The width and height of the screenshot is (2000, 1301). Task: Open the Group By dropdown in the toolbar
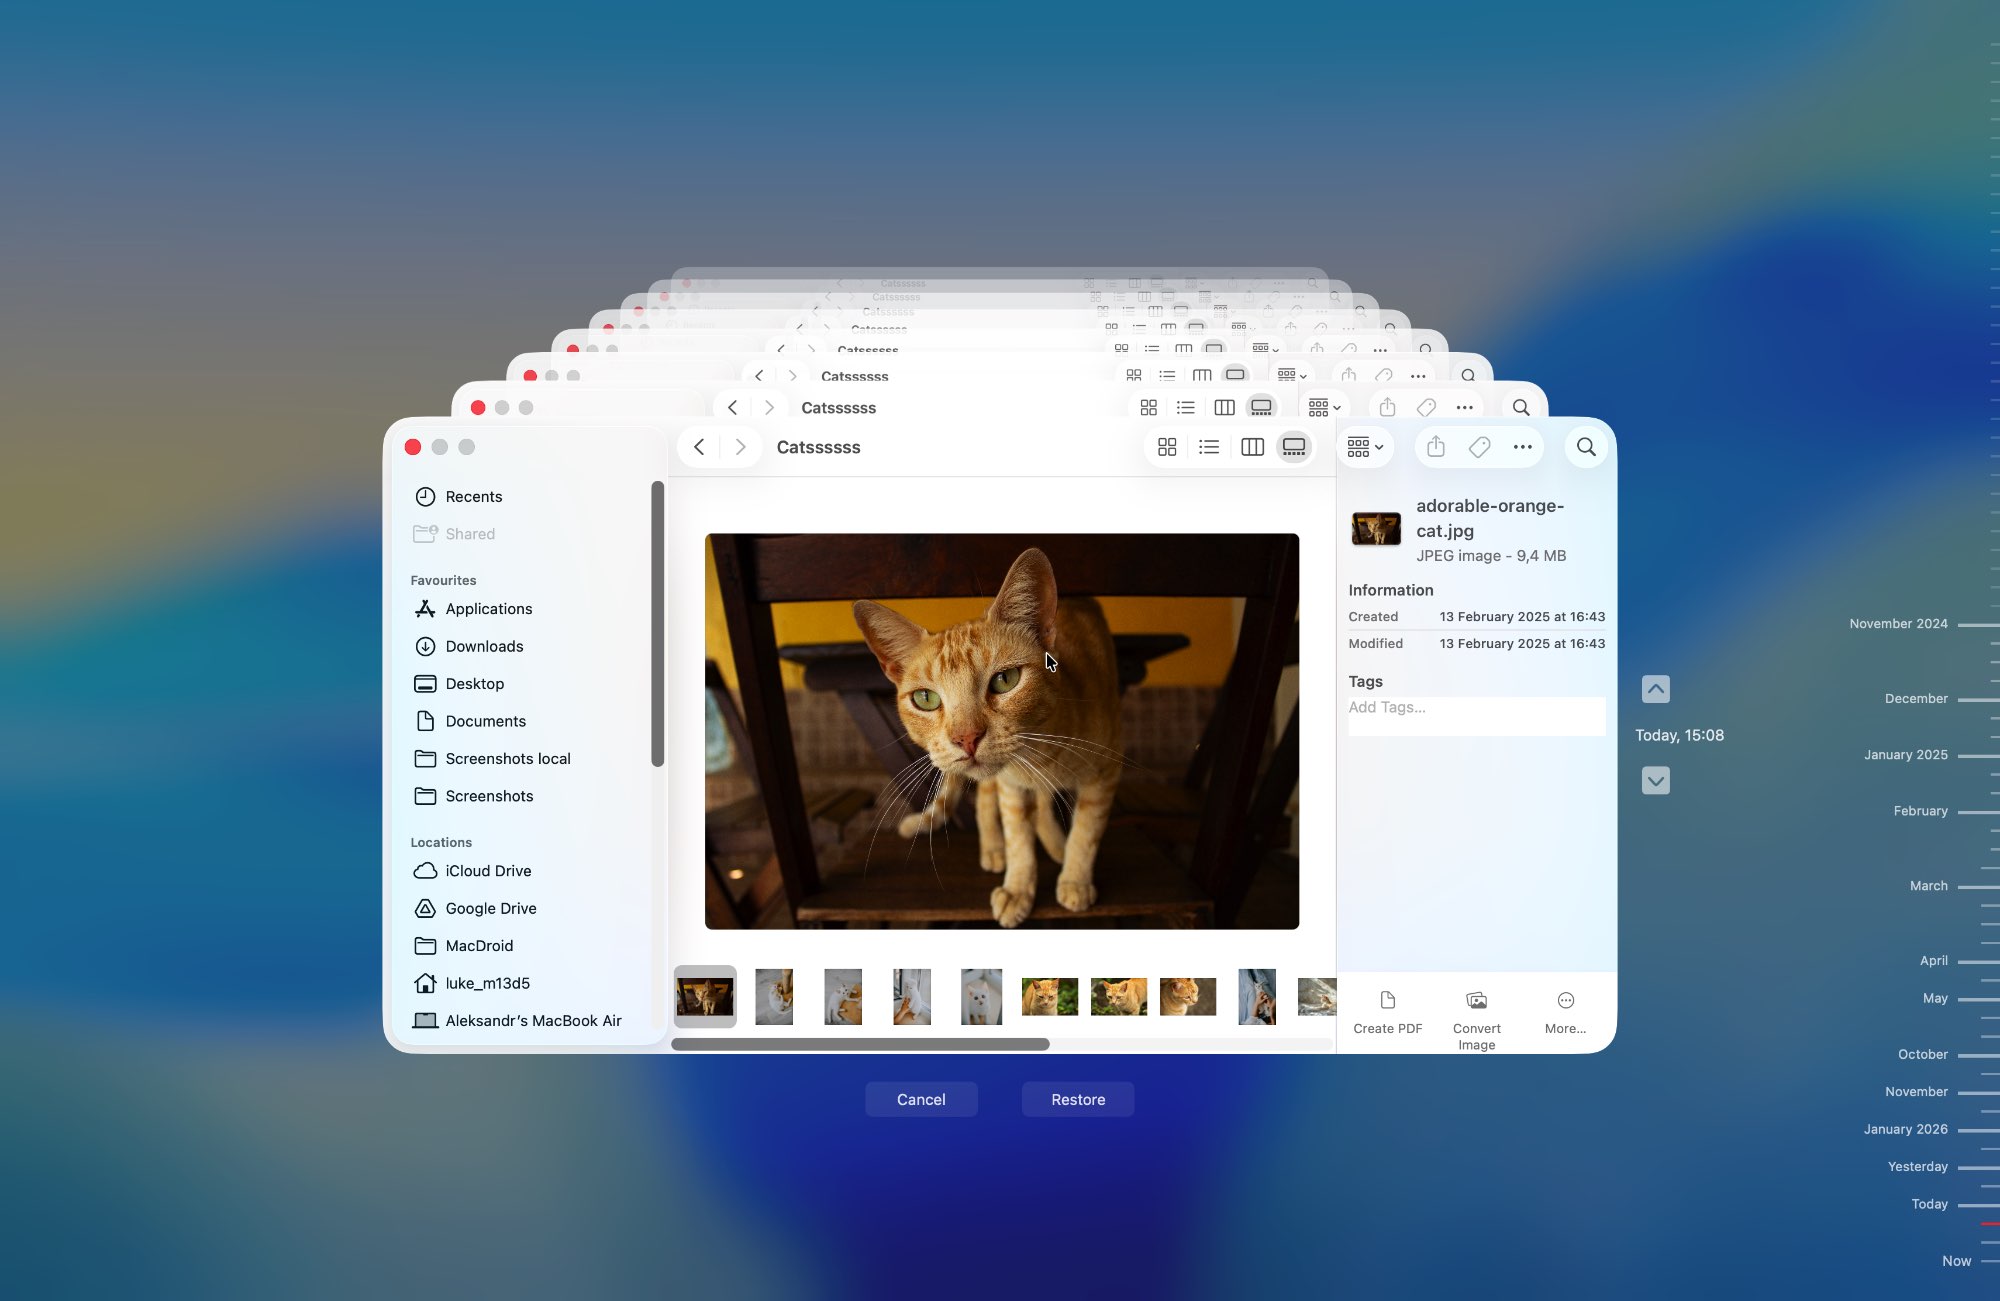click(x=1365, y=447)
